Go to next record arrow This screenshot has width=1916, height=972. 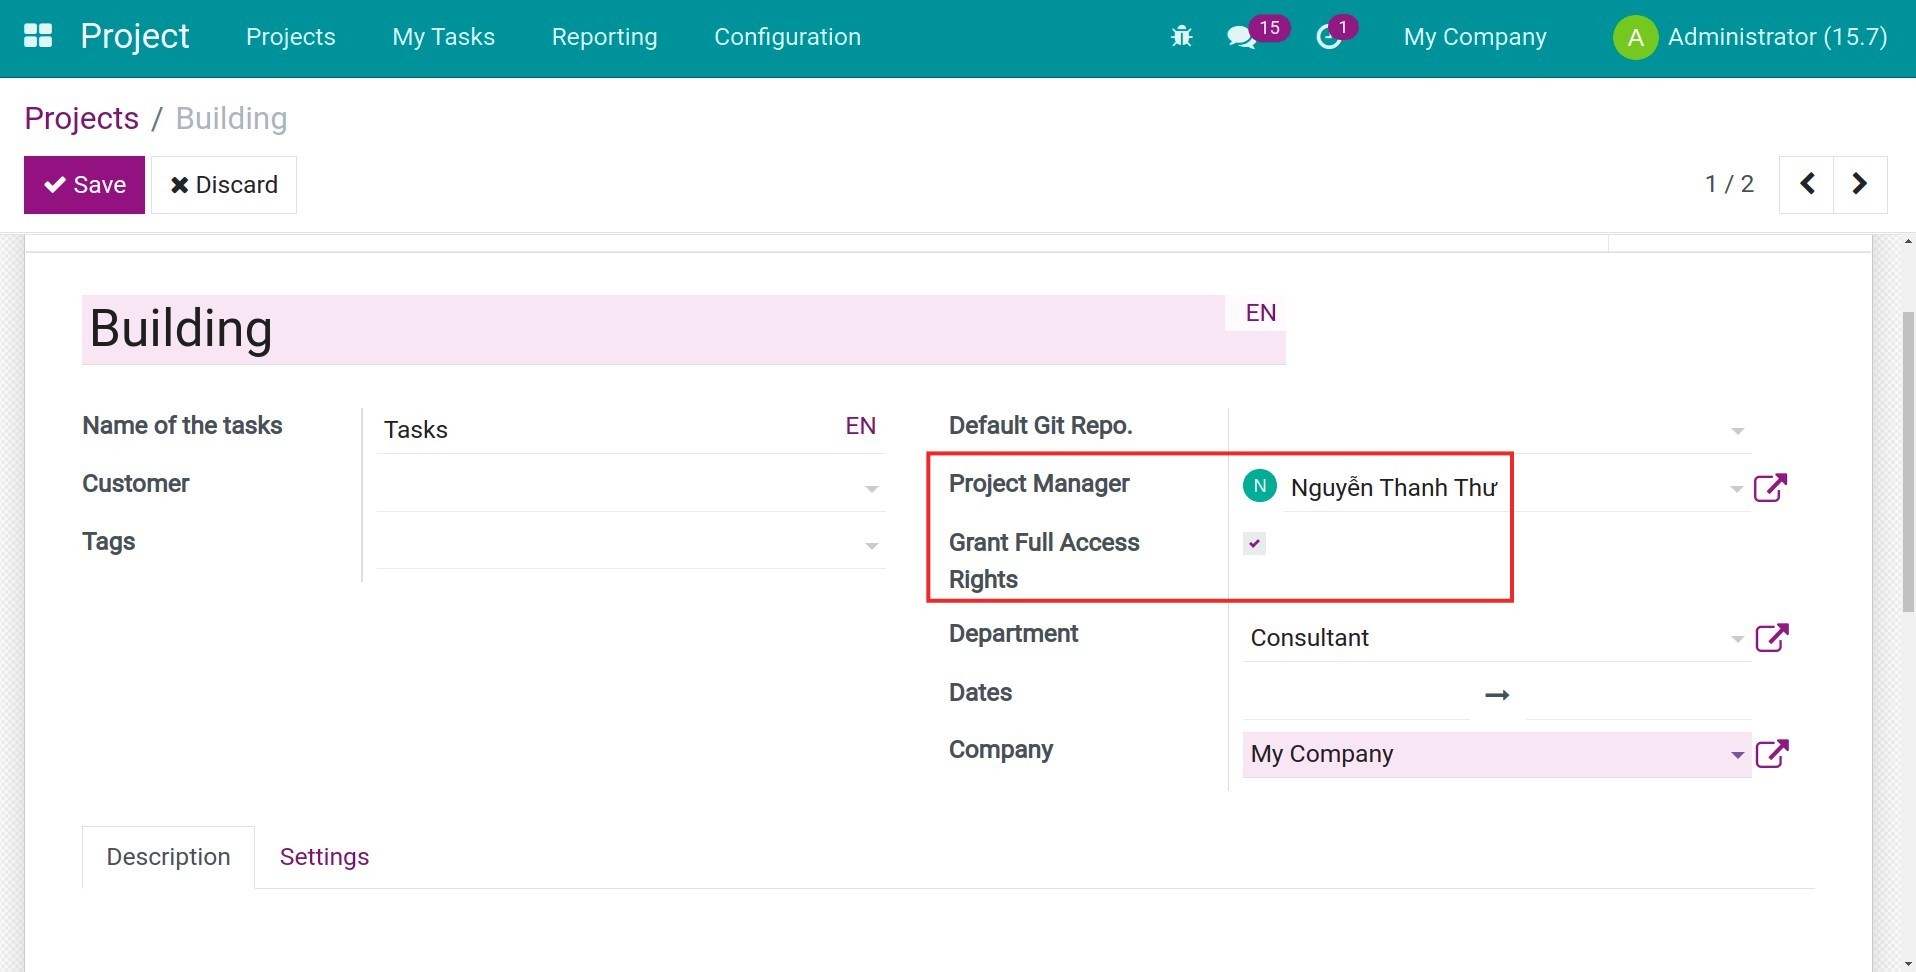tap(1859, 184)
